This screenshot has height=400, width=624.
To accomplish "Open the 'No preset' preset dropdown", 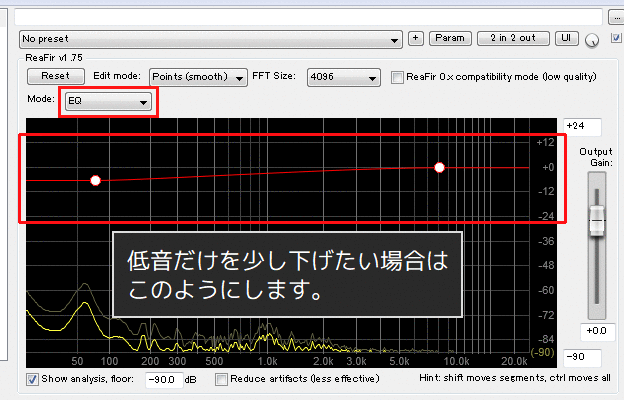I will pos(210,38).
